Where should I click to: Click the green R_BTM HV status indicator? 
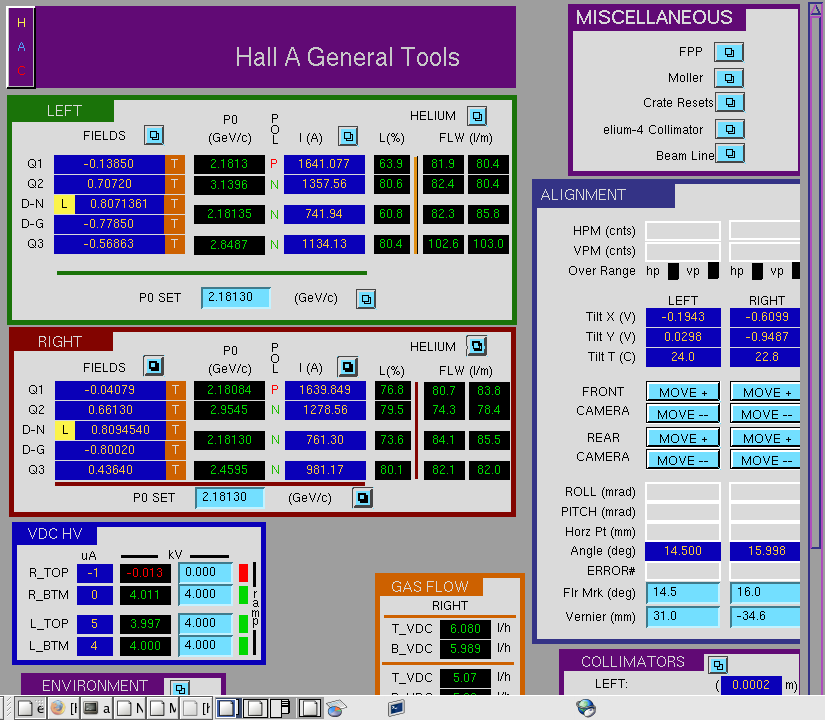point(243,595)
